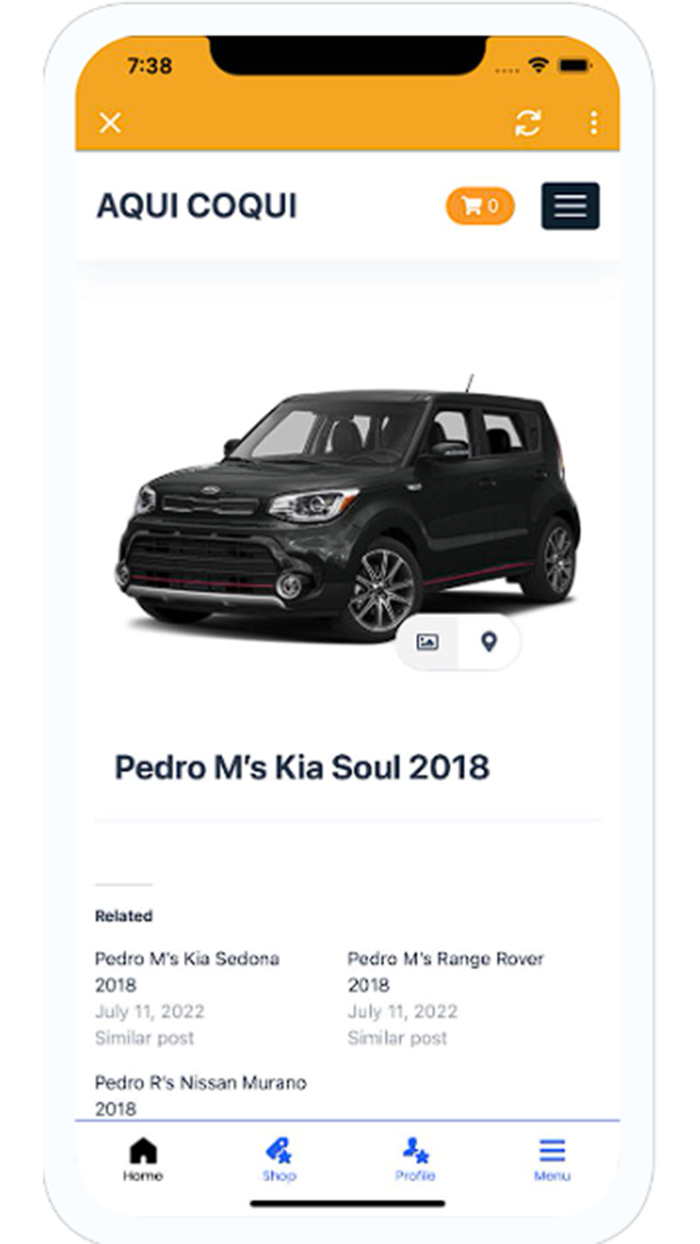
Task: Open Pedro M's Kia Sedona 2018 post
Action: (x=186, y=971)
